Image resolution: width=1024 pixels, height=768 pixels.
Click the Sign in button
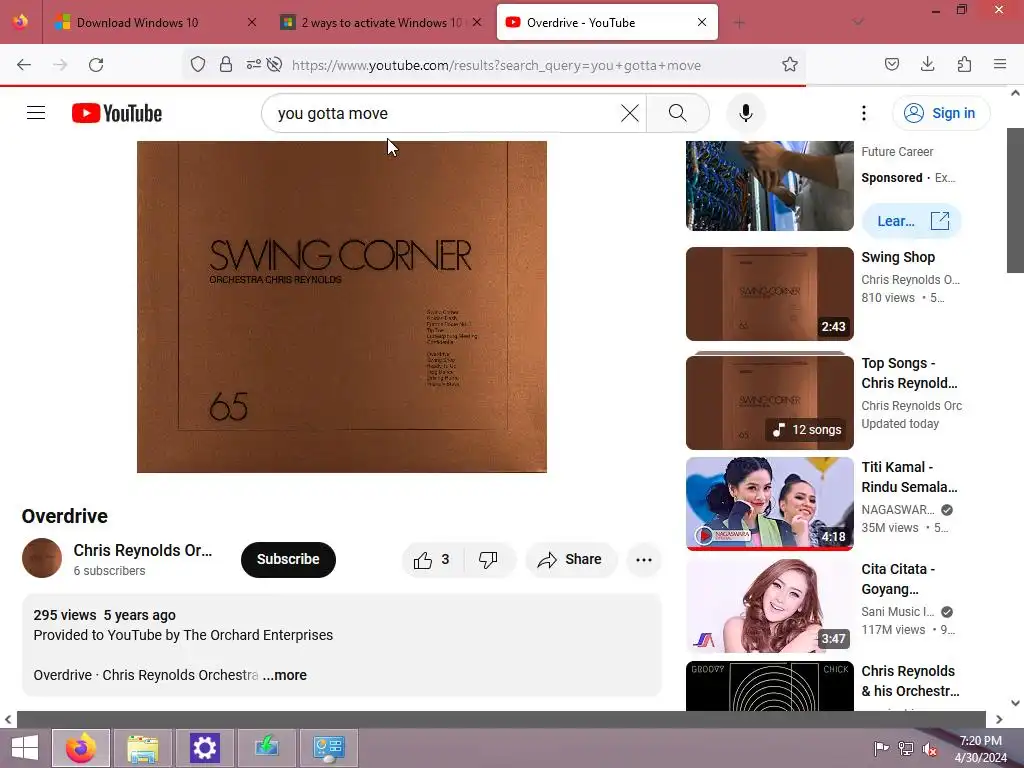940,113
